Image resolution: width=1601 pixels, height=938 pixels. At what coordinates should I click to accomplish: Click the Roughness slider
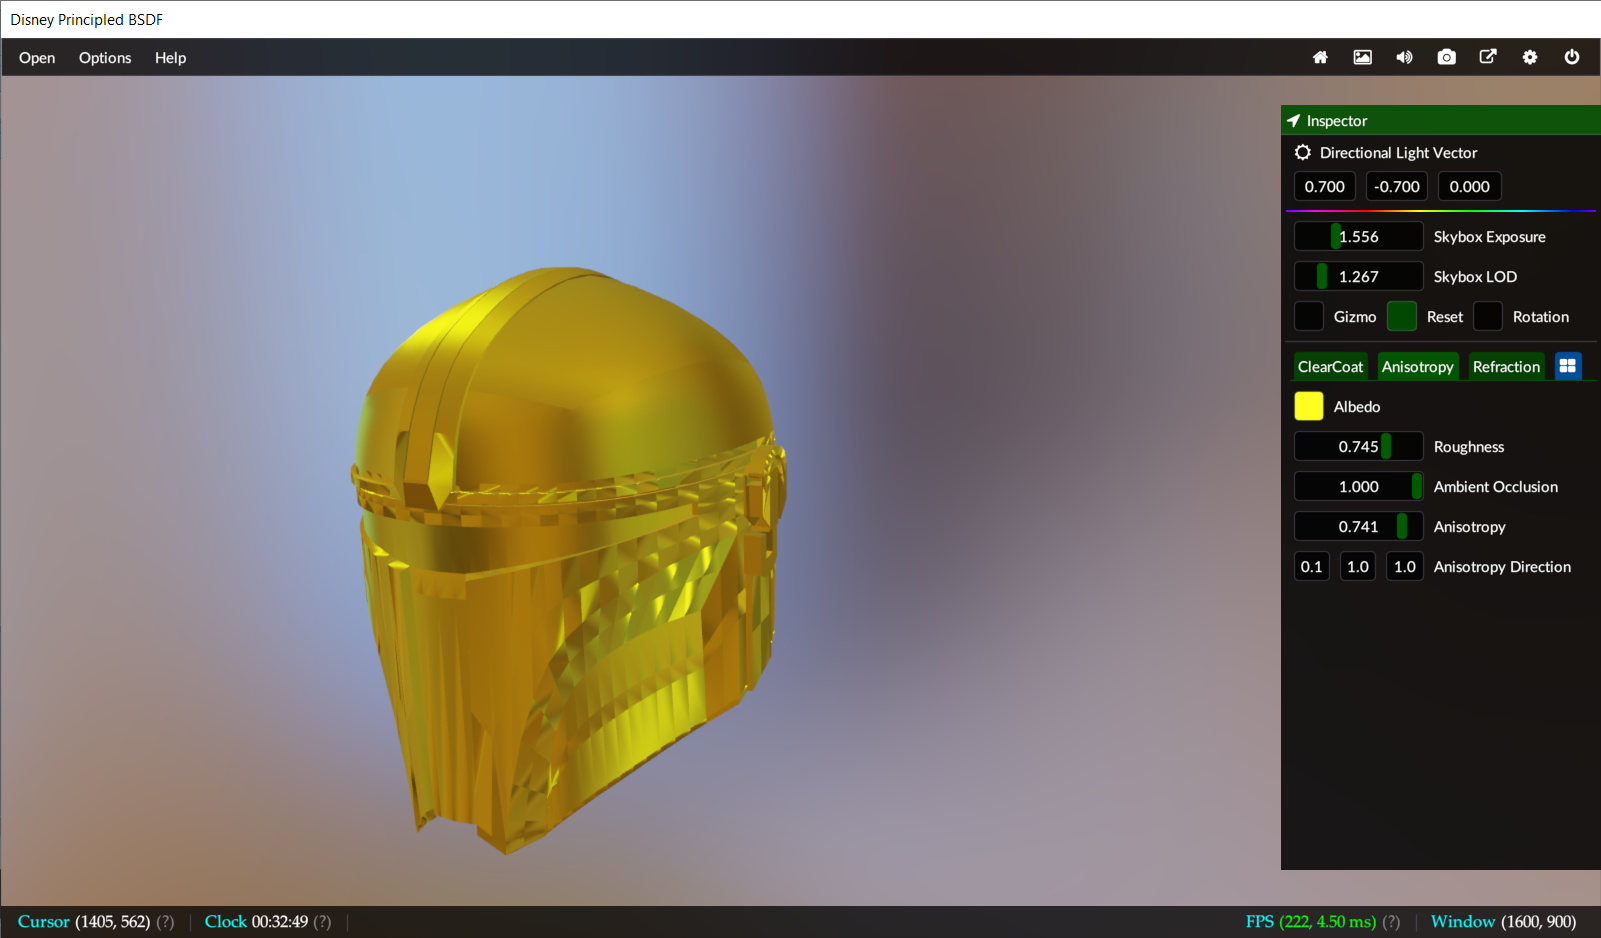(1358, 446)
